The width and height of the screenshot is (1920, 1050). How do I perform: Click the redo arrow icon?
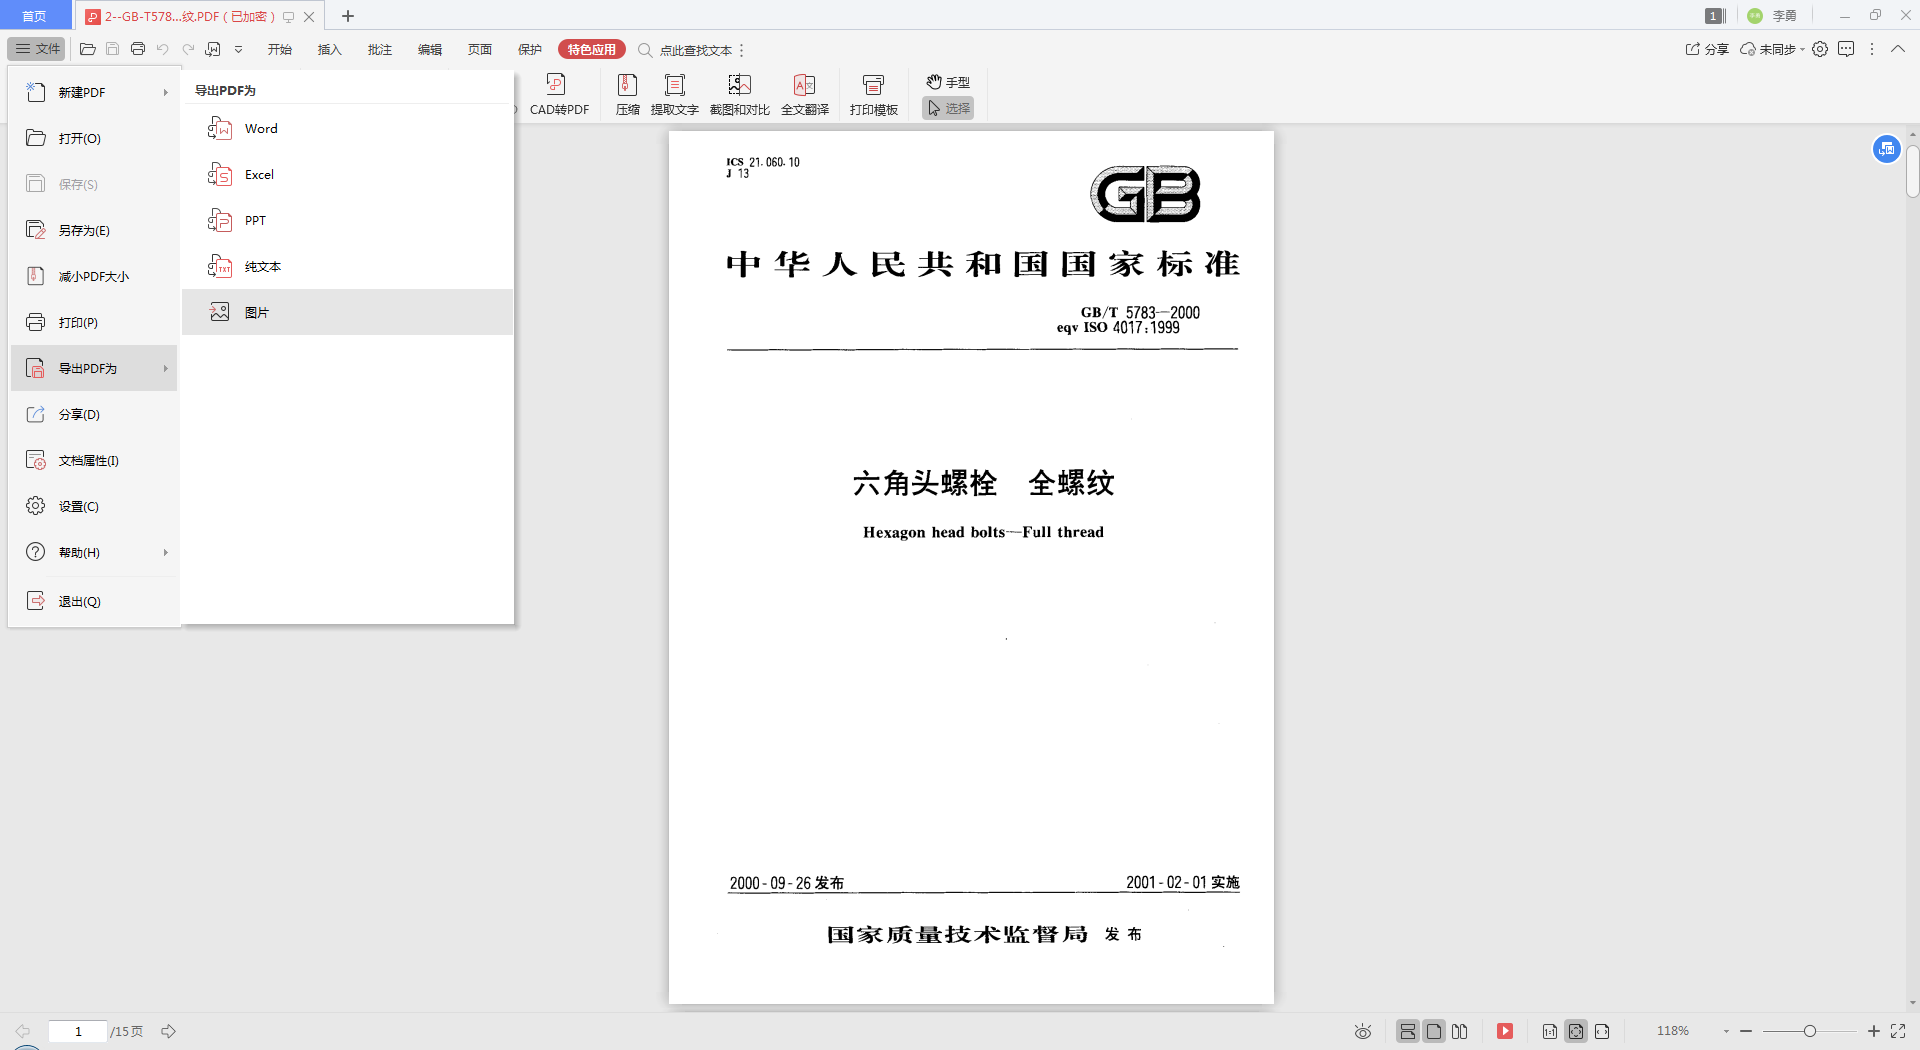[188, 49]
